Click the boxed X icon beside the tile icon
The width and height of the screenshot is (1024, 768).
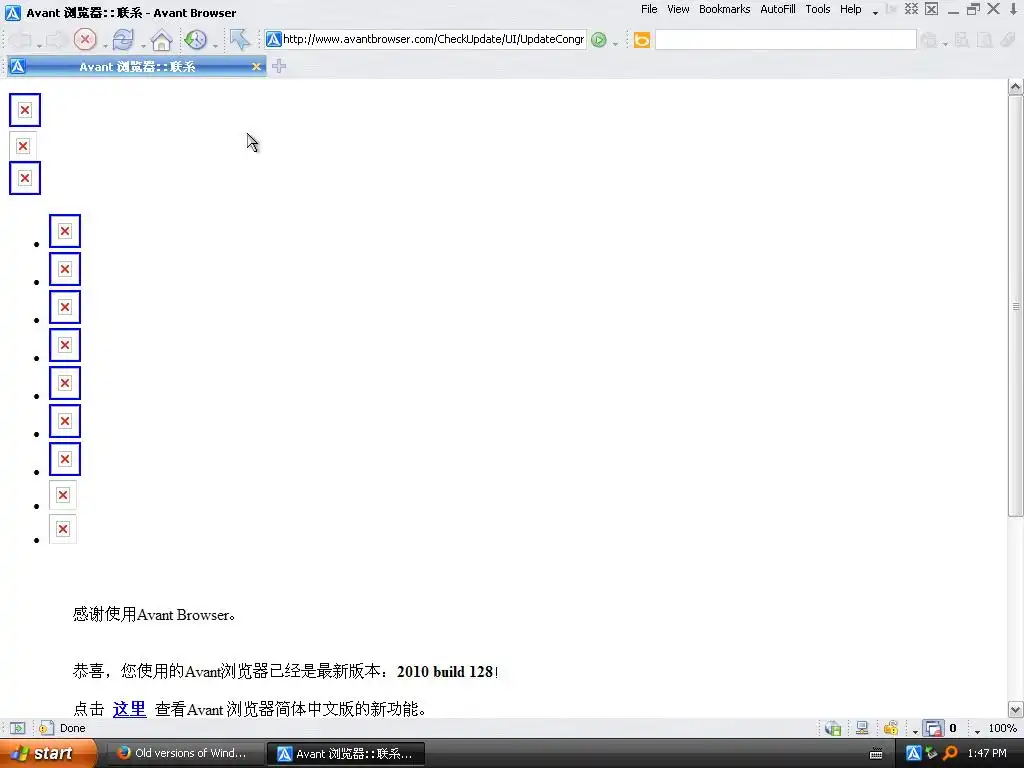pos(932,9)
